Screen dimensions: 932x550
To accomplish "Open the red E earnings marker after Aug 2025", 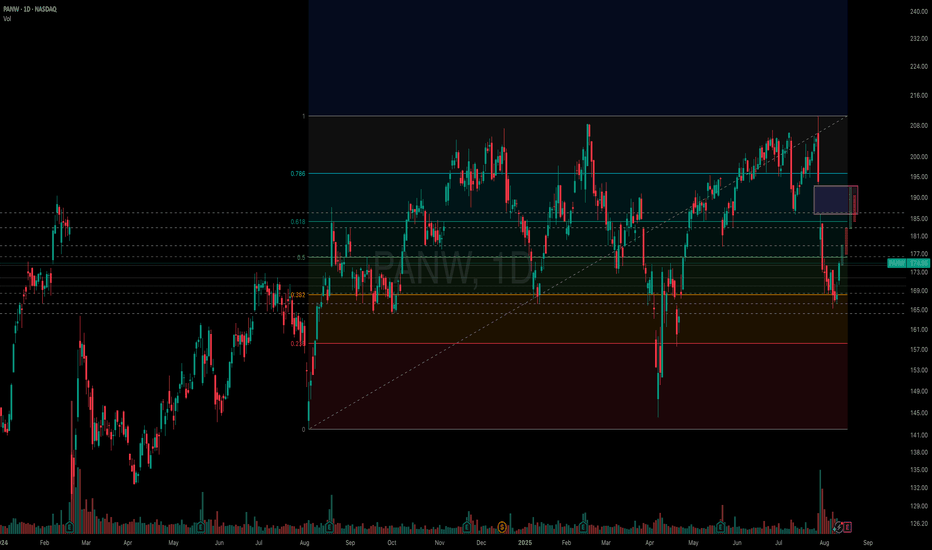I will (x=847, y=527).
